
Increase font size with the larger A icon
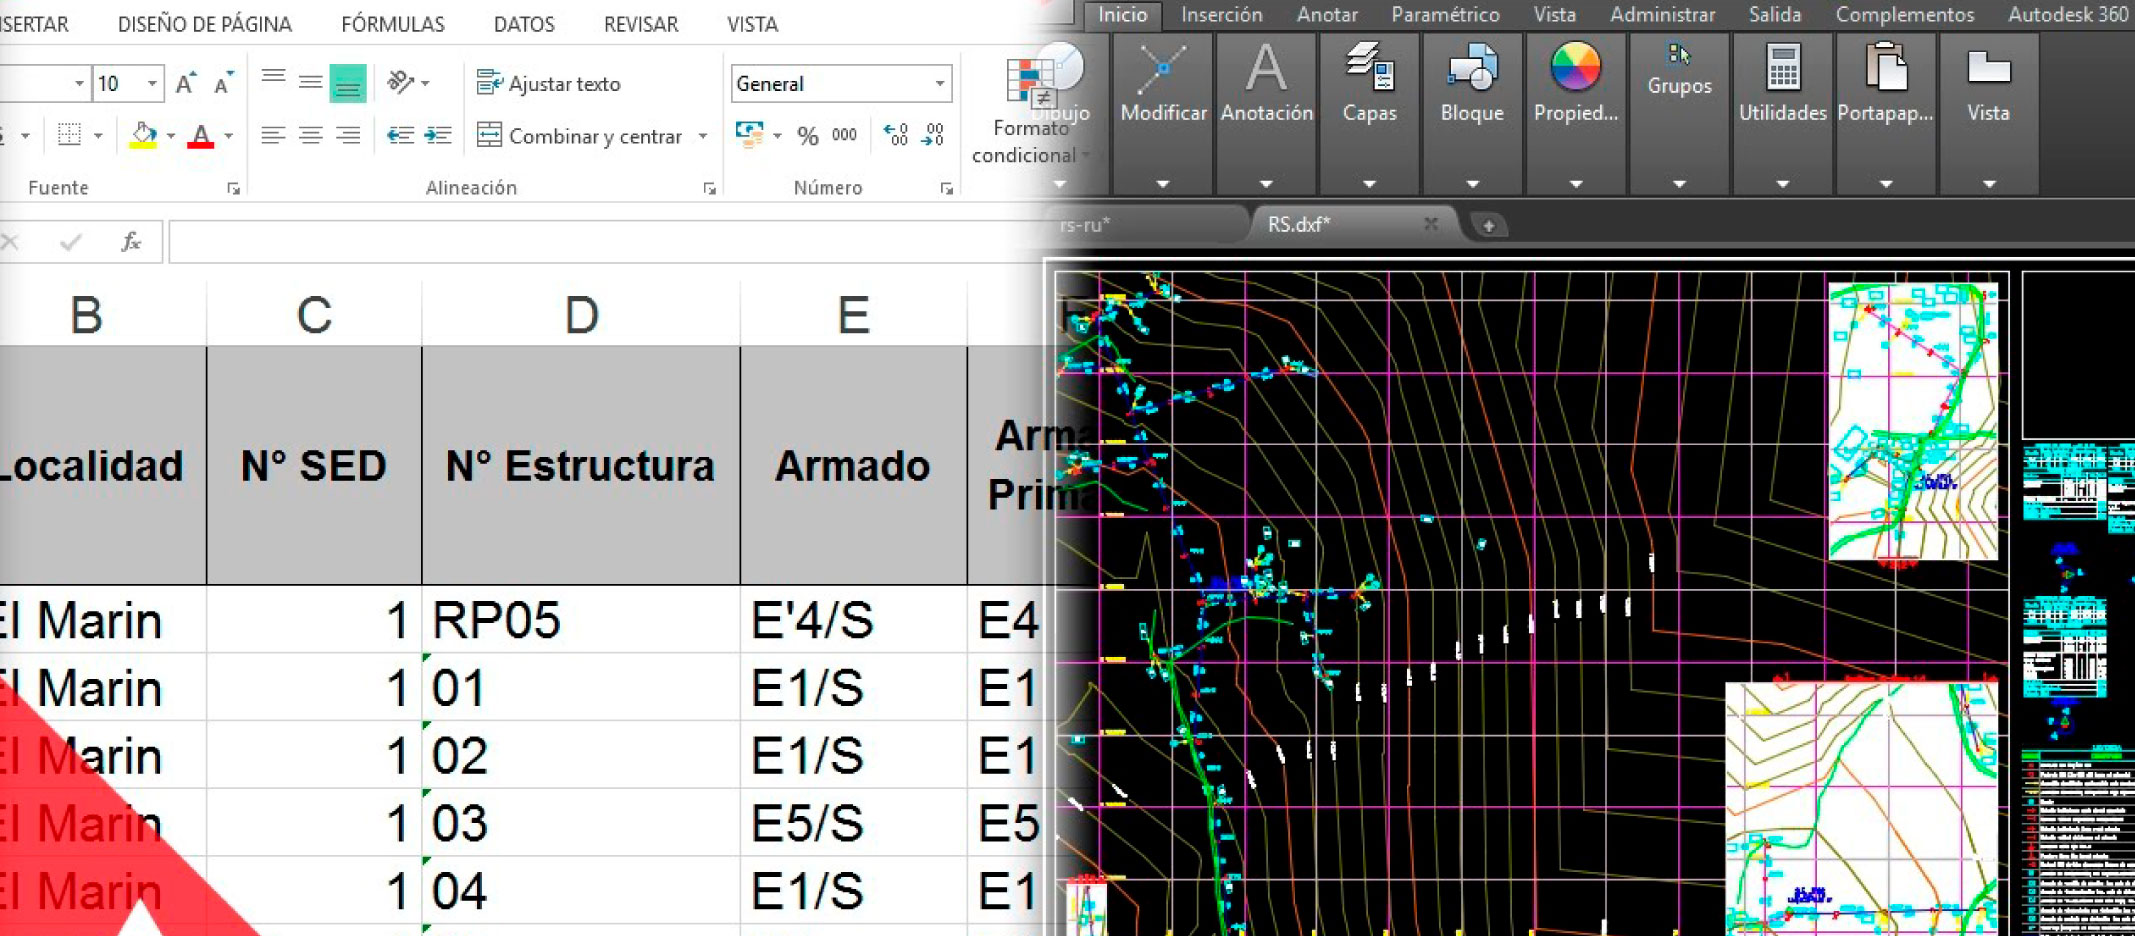coord(185,84)
